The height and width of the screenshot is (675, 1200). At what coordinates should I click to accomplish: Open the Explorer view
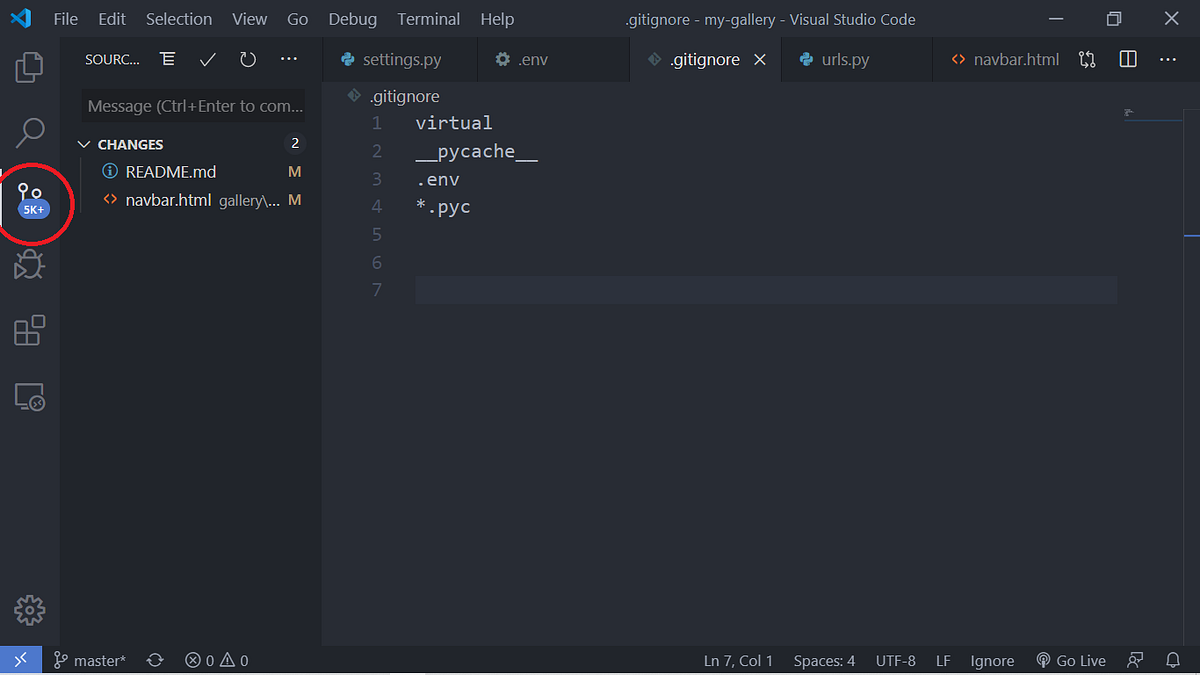[x=30, y=67]
